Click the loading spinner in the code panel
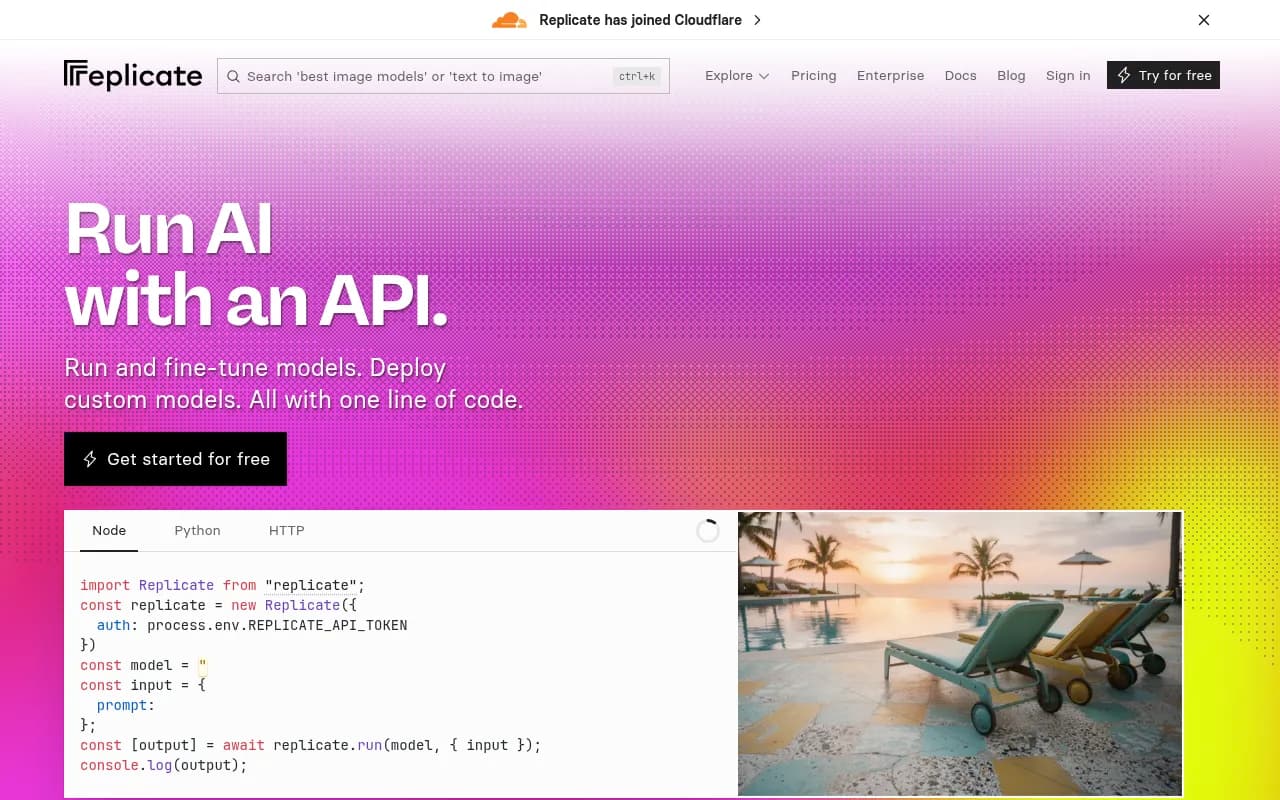Viewport: 1280px width, 800px height. coord(708,530)
